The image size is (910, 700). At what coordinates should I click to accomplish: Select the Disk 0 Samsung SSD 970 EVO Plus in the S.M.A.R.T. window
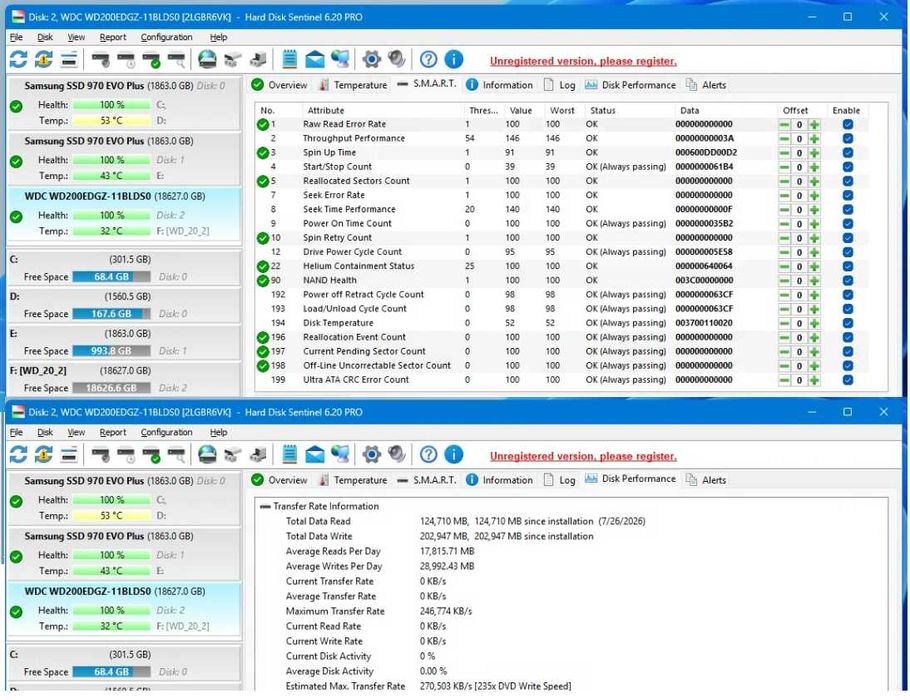coord(124,103)
